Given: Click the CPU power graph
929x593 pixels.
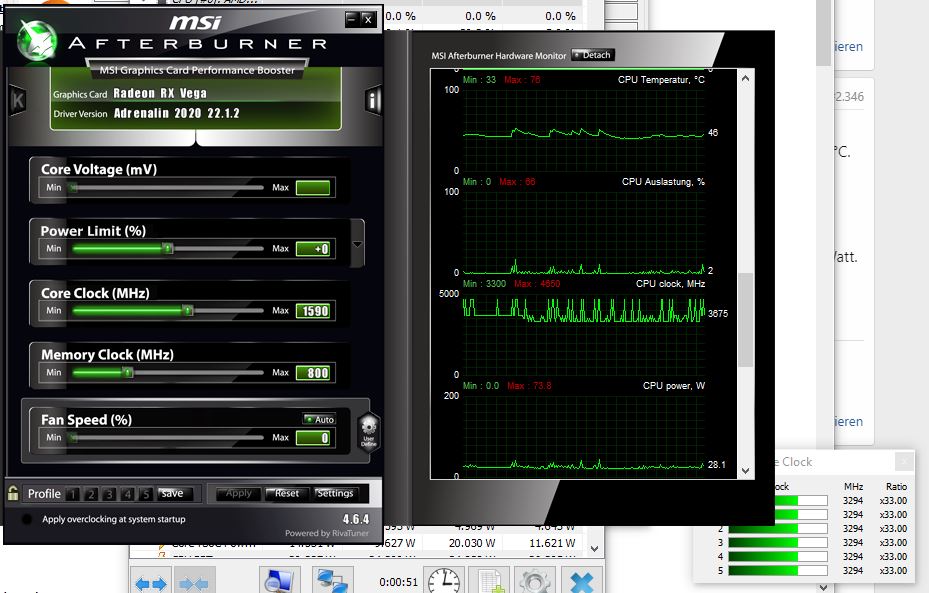Looking at the screenshot, I should coord(584,436).
